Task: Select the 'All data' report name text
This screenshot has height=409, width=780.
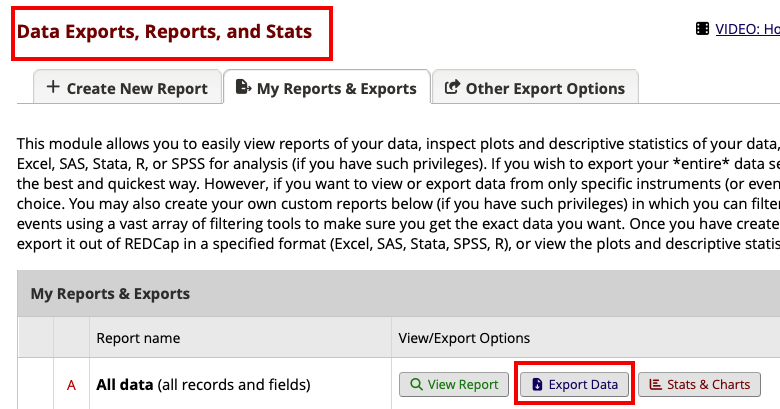Action: coord(124,385)
